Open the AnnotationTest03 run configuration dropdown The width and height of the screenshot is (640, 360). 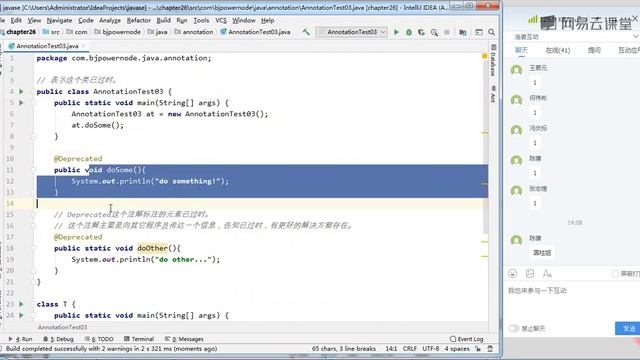tap(352, 32)
